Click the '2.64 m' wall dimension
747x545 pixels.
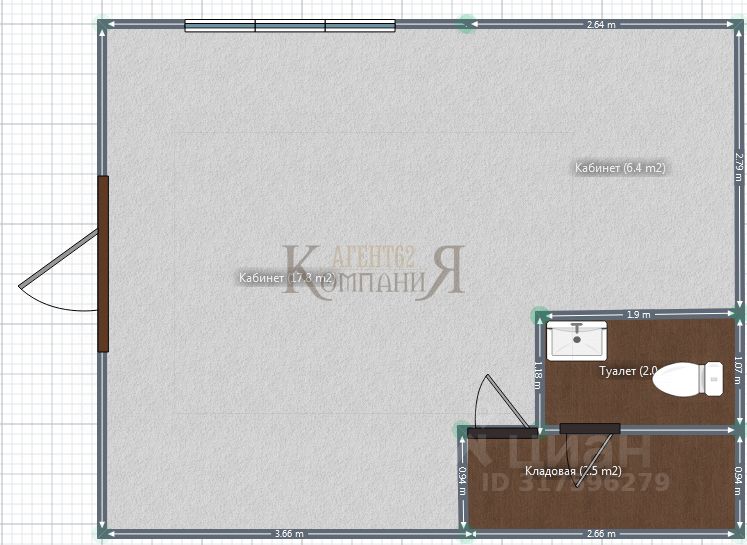601,24
